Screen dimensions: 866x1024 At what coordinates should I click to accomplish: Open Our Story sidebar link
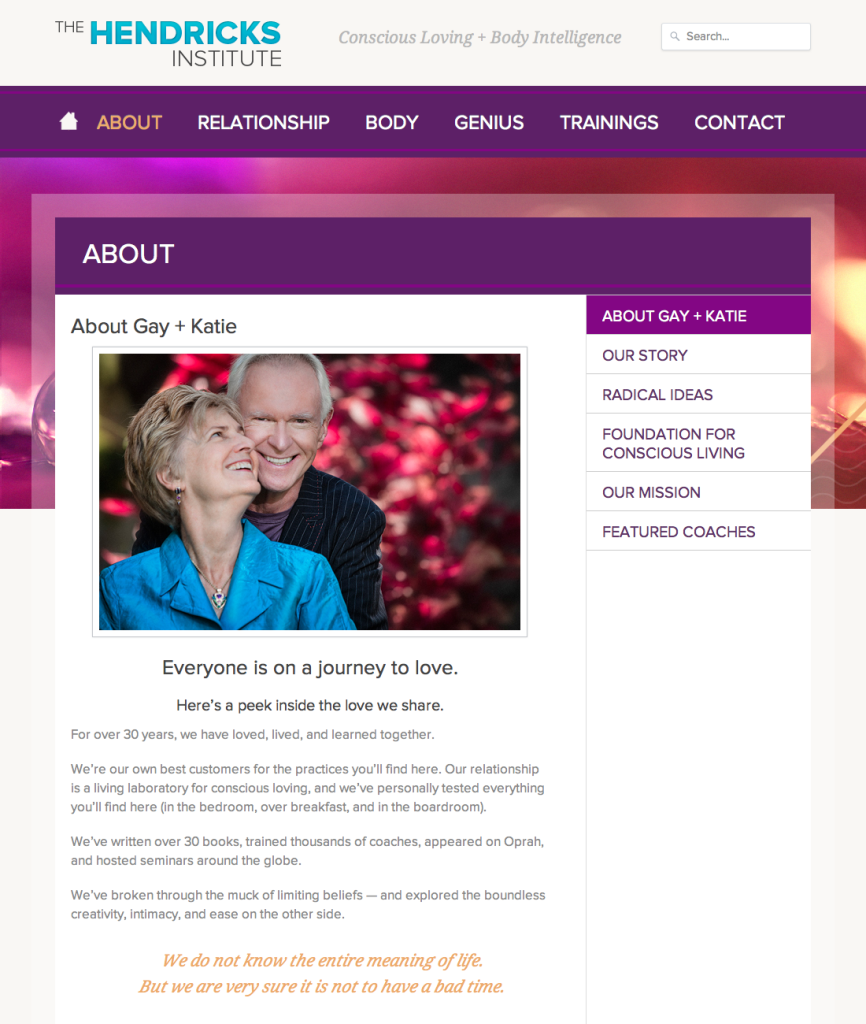coord(698,355)
